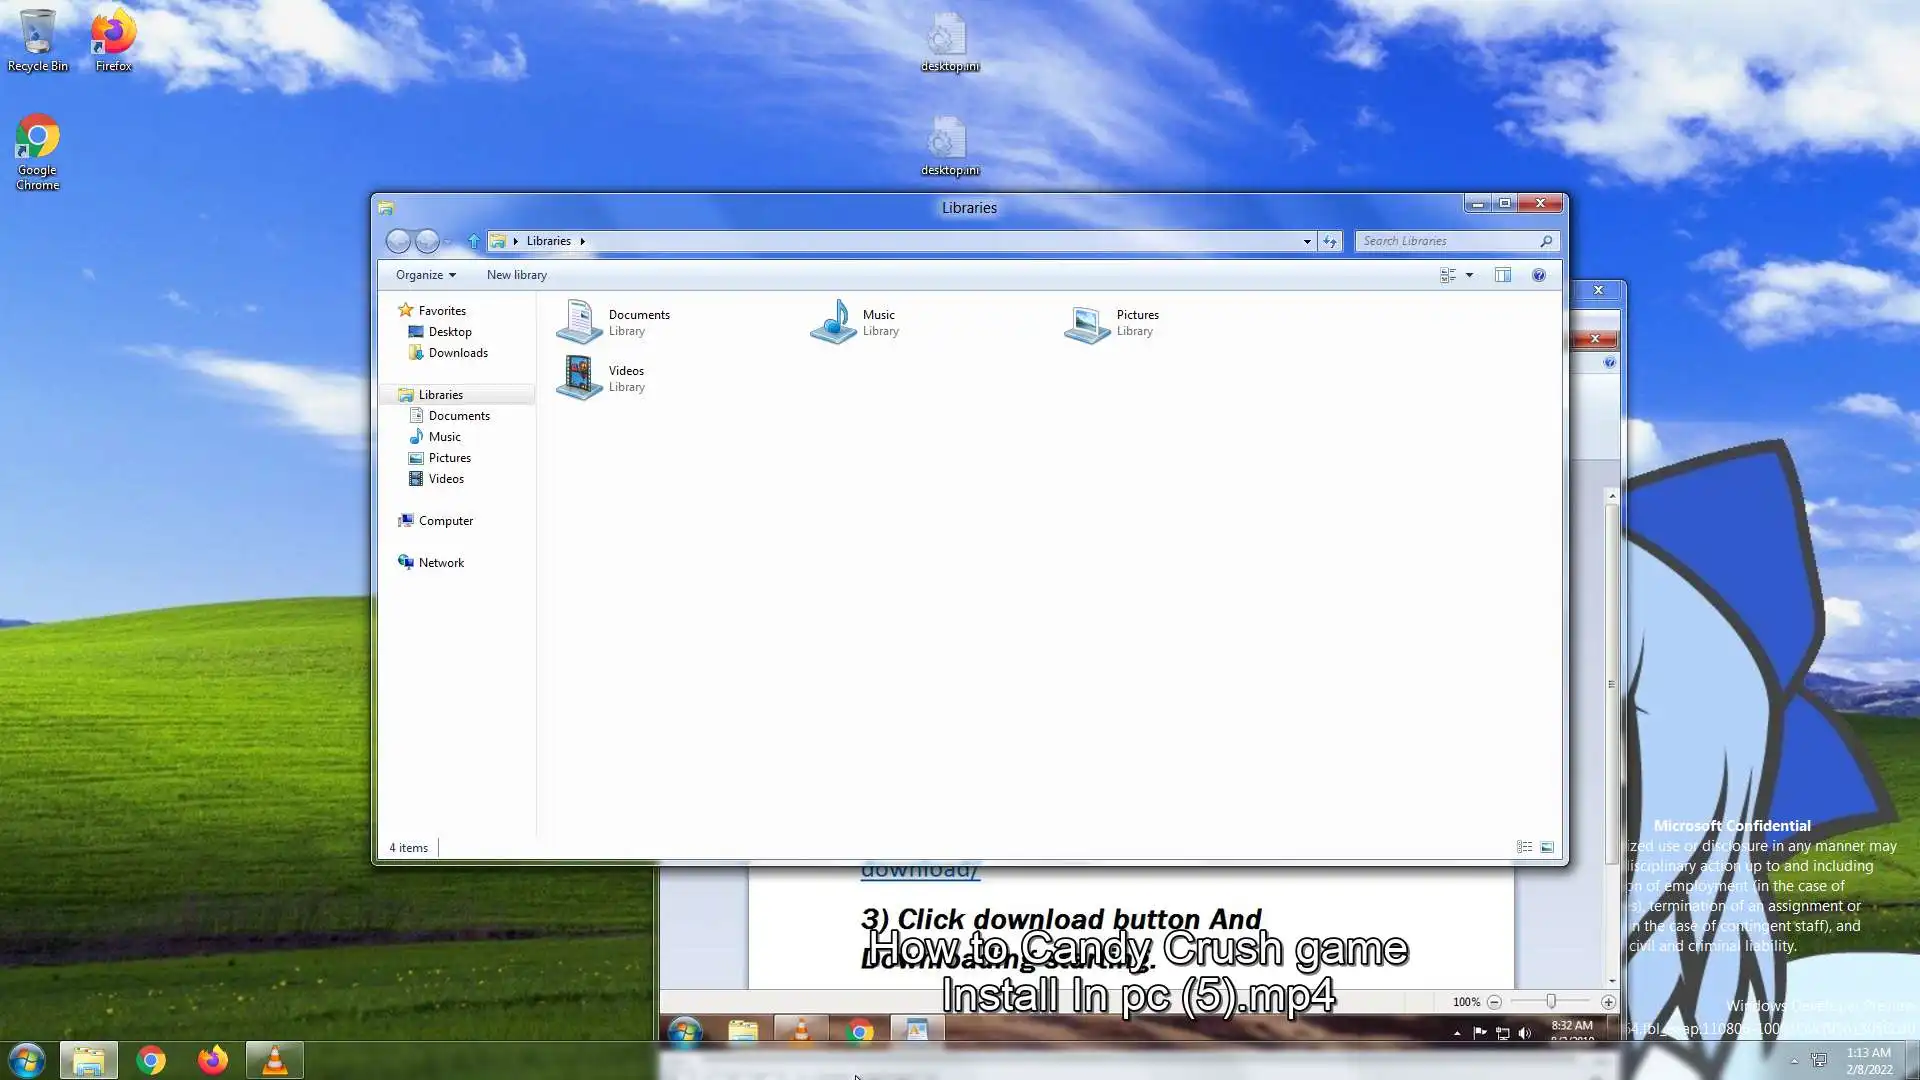This screenshot has height=1080, width=1920.
Task: Refresh the Libraries address bar
Action: point(1329,241)
